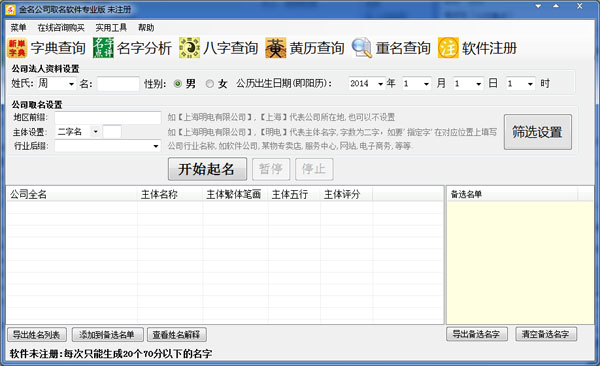Click the 暂停 pause button

click(271, 169)
